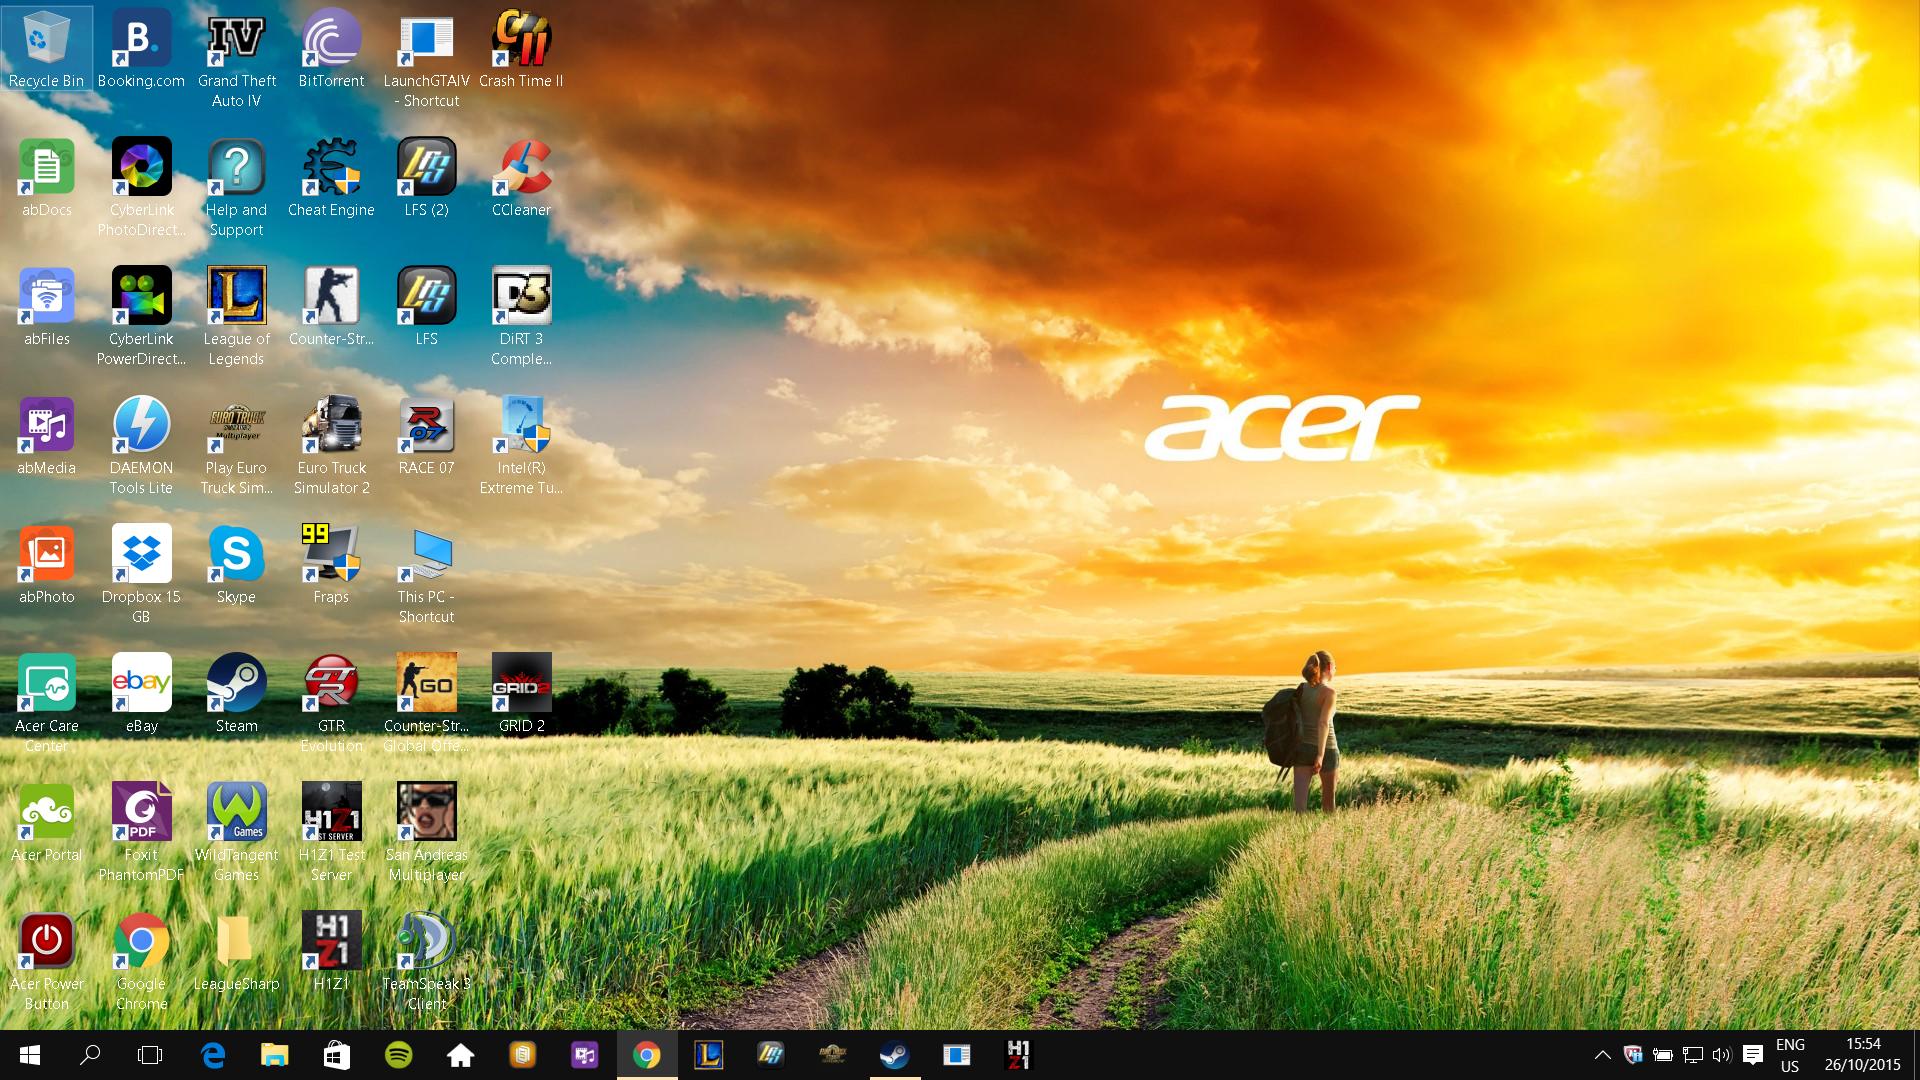
Task: Launch Cheat Engine from the desktop
Action: point(331,178)
